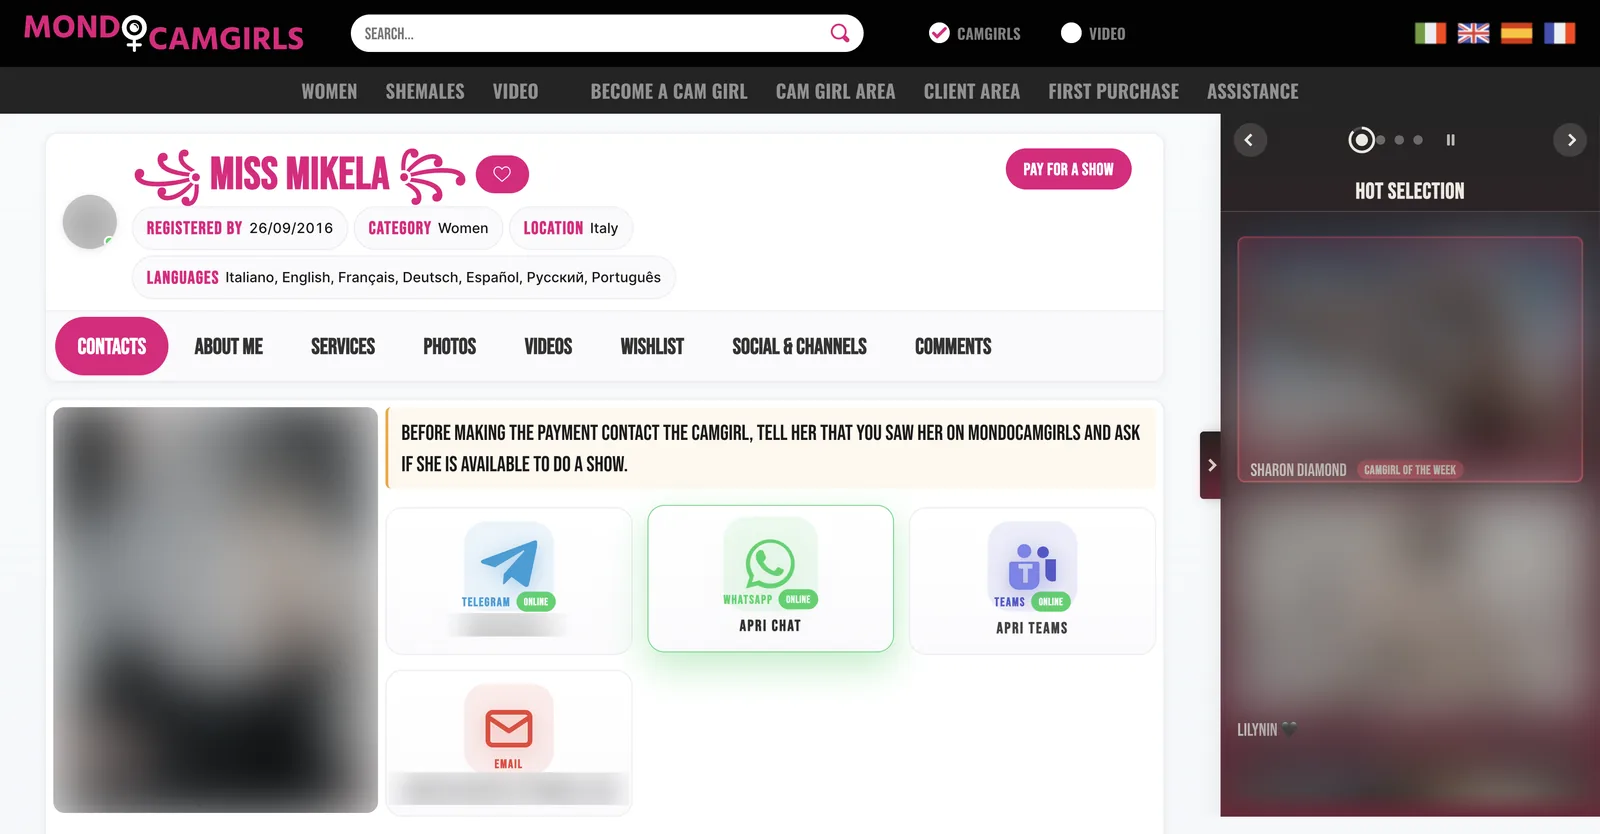The width and height of the screenshot is (1600, 834).
Task: Open Cam Girl Area link
Action: (x=835, y=91)
